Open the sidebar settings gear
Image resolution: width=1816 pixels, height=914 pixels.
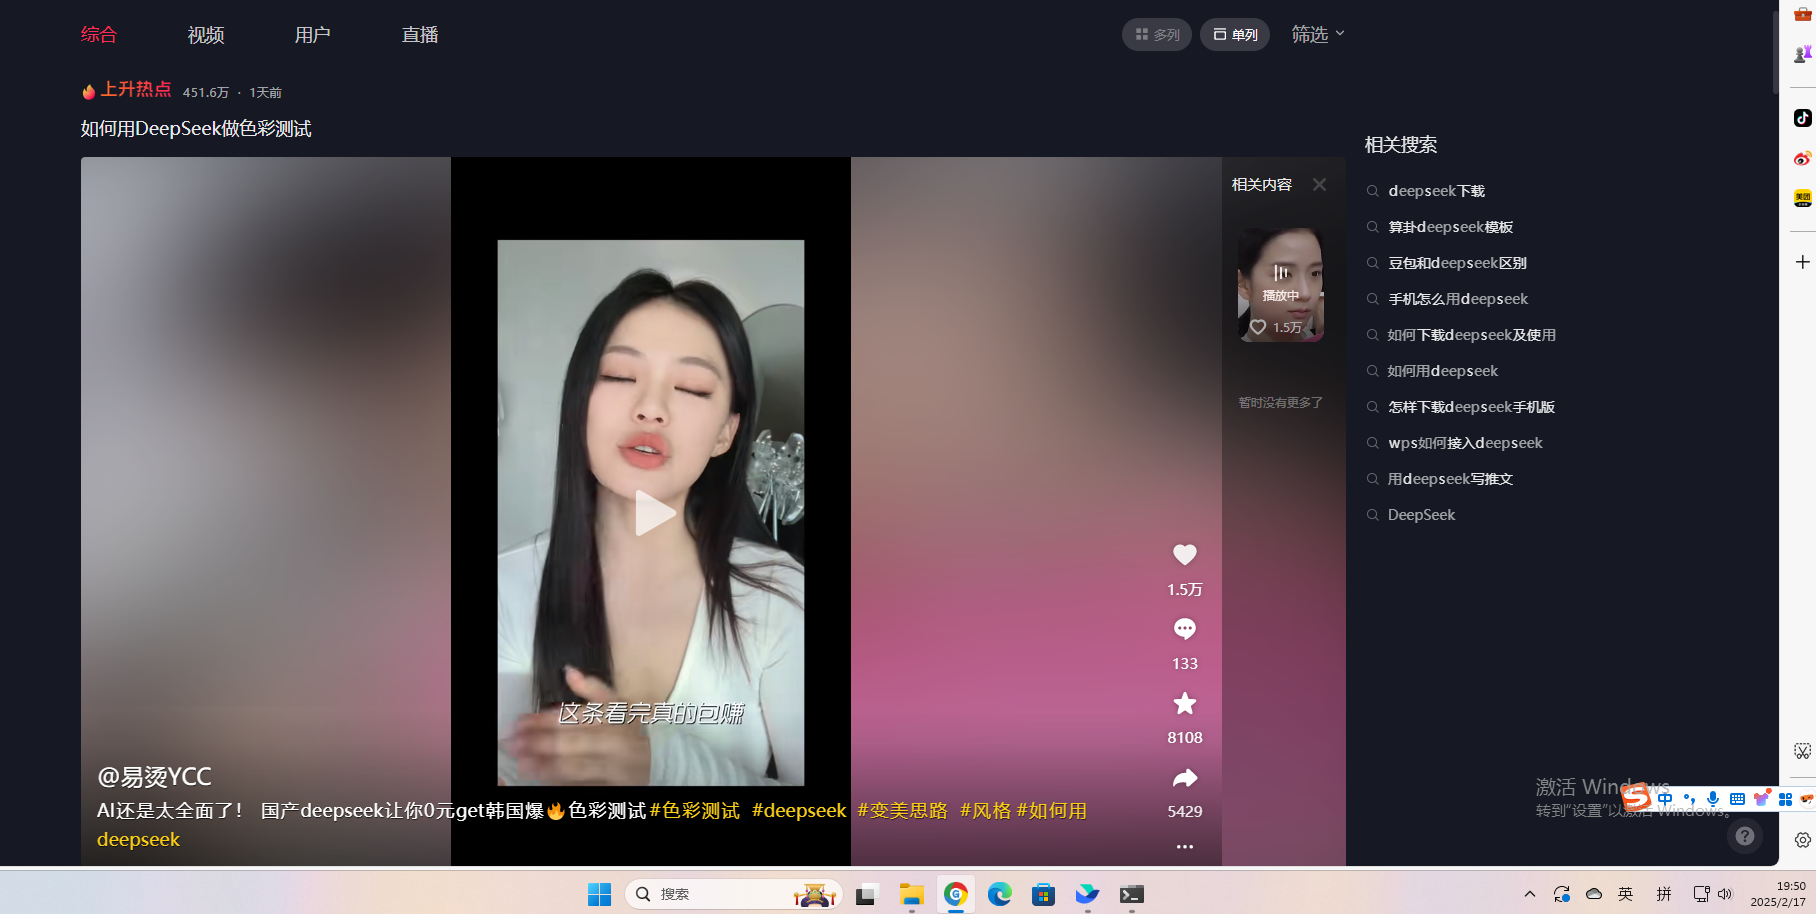[1802, 840]
